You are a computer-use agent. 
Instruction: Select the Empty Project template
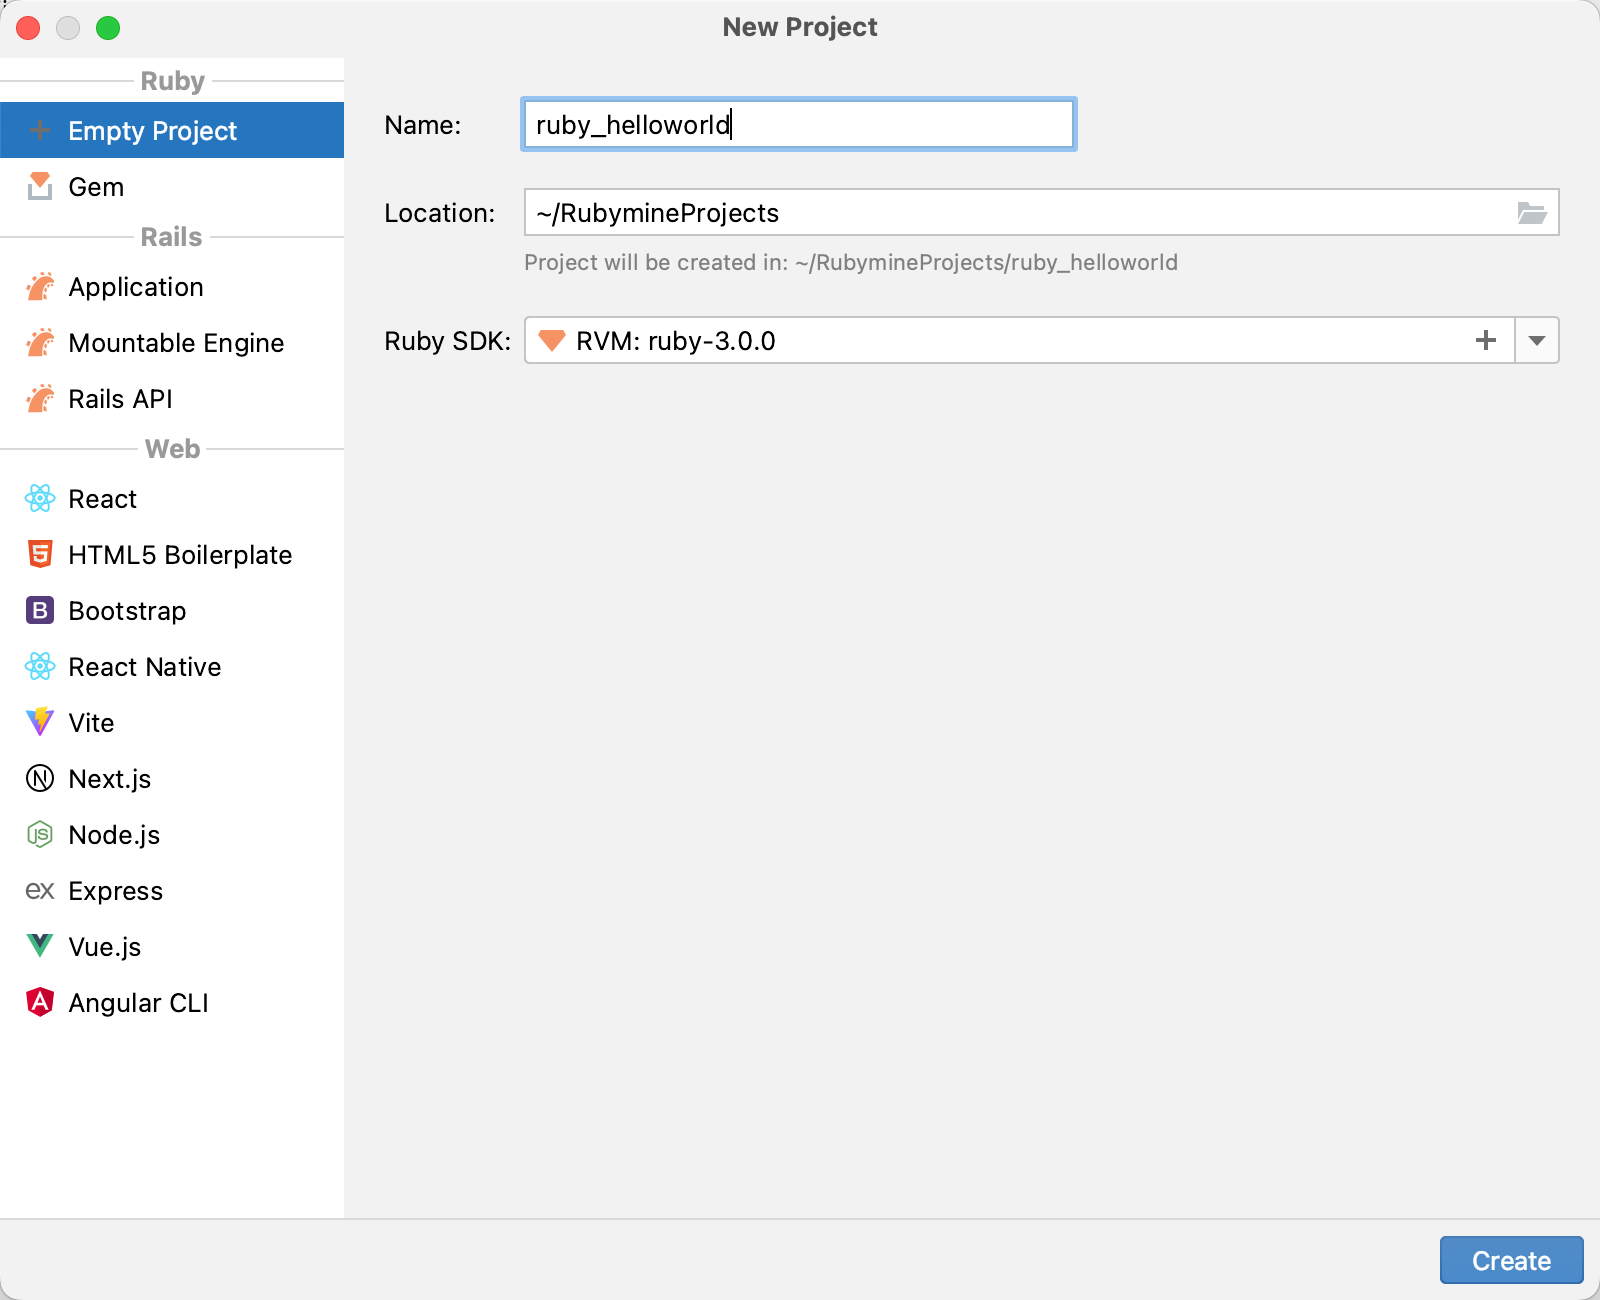click(x=151, y=130)
